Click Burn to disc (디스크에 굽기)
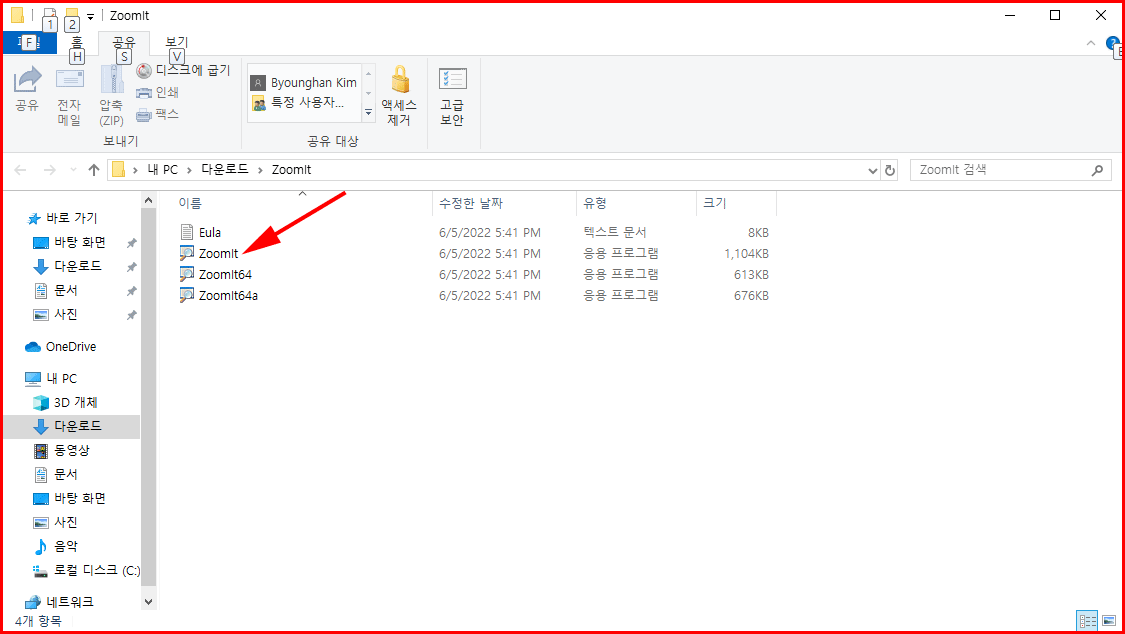This screenshot has width=1125, height=634. coord(183,70)
